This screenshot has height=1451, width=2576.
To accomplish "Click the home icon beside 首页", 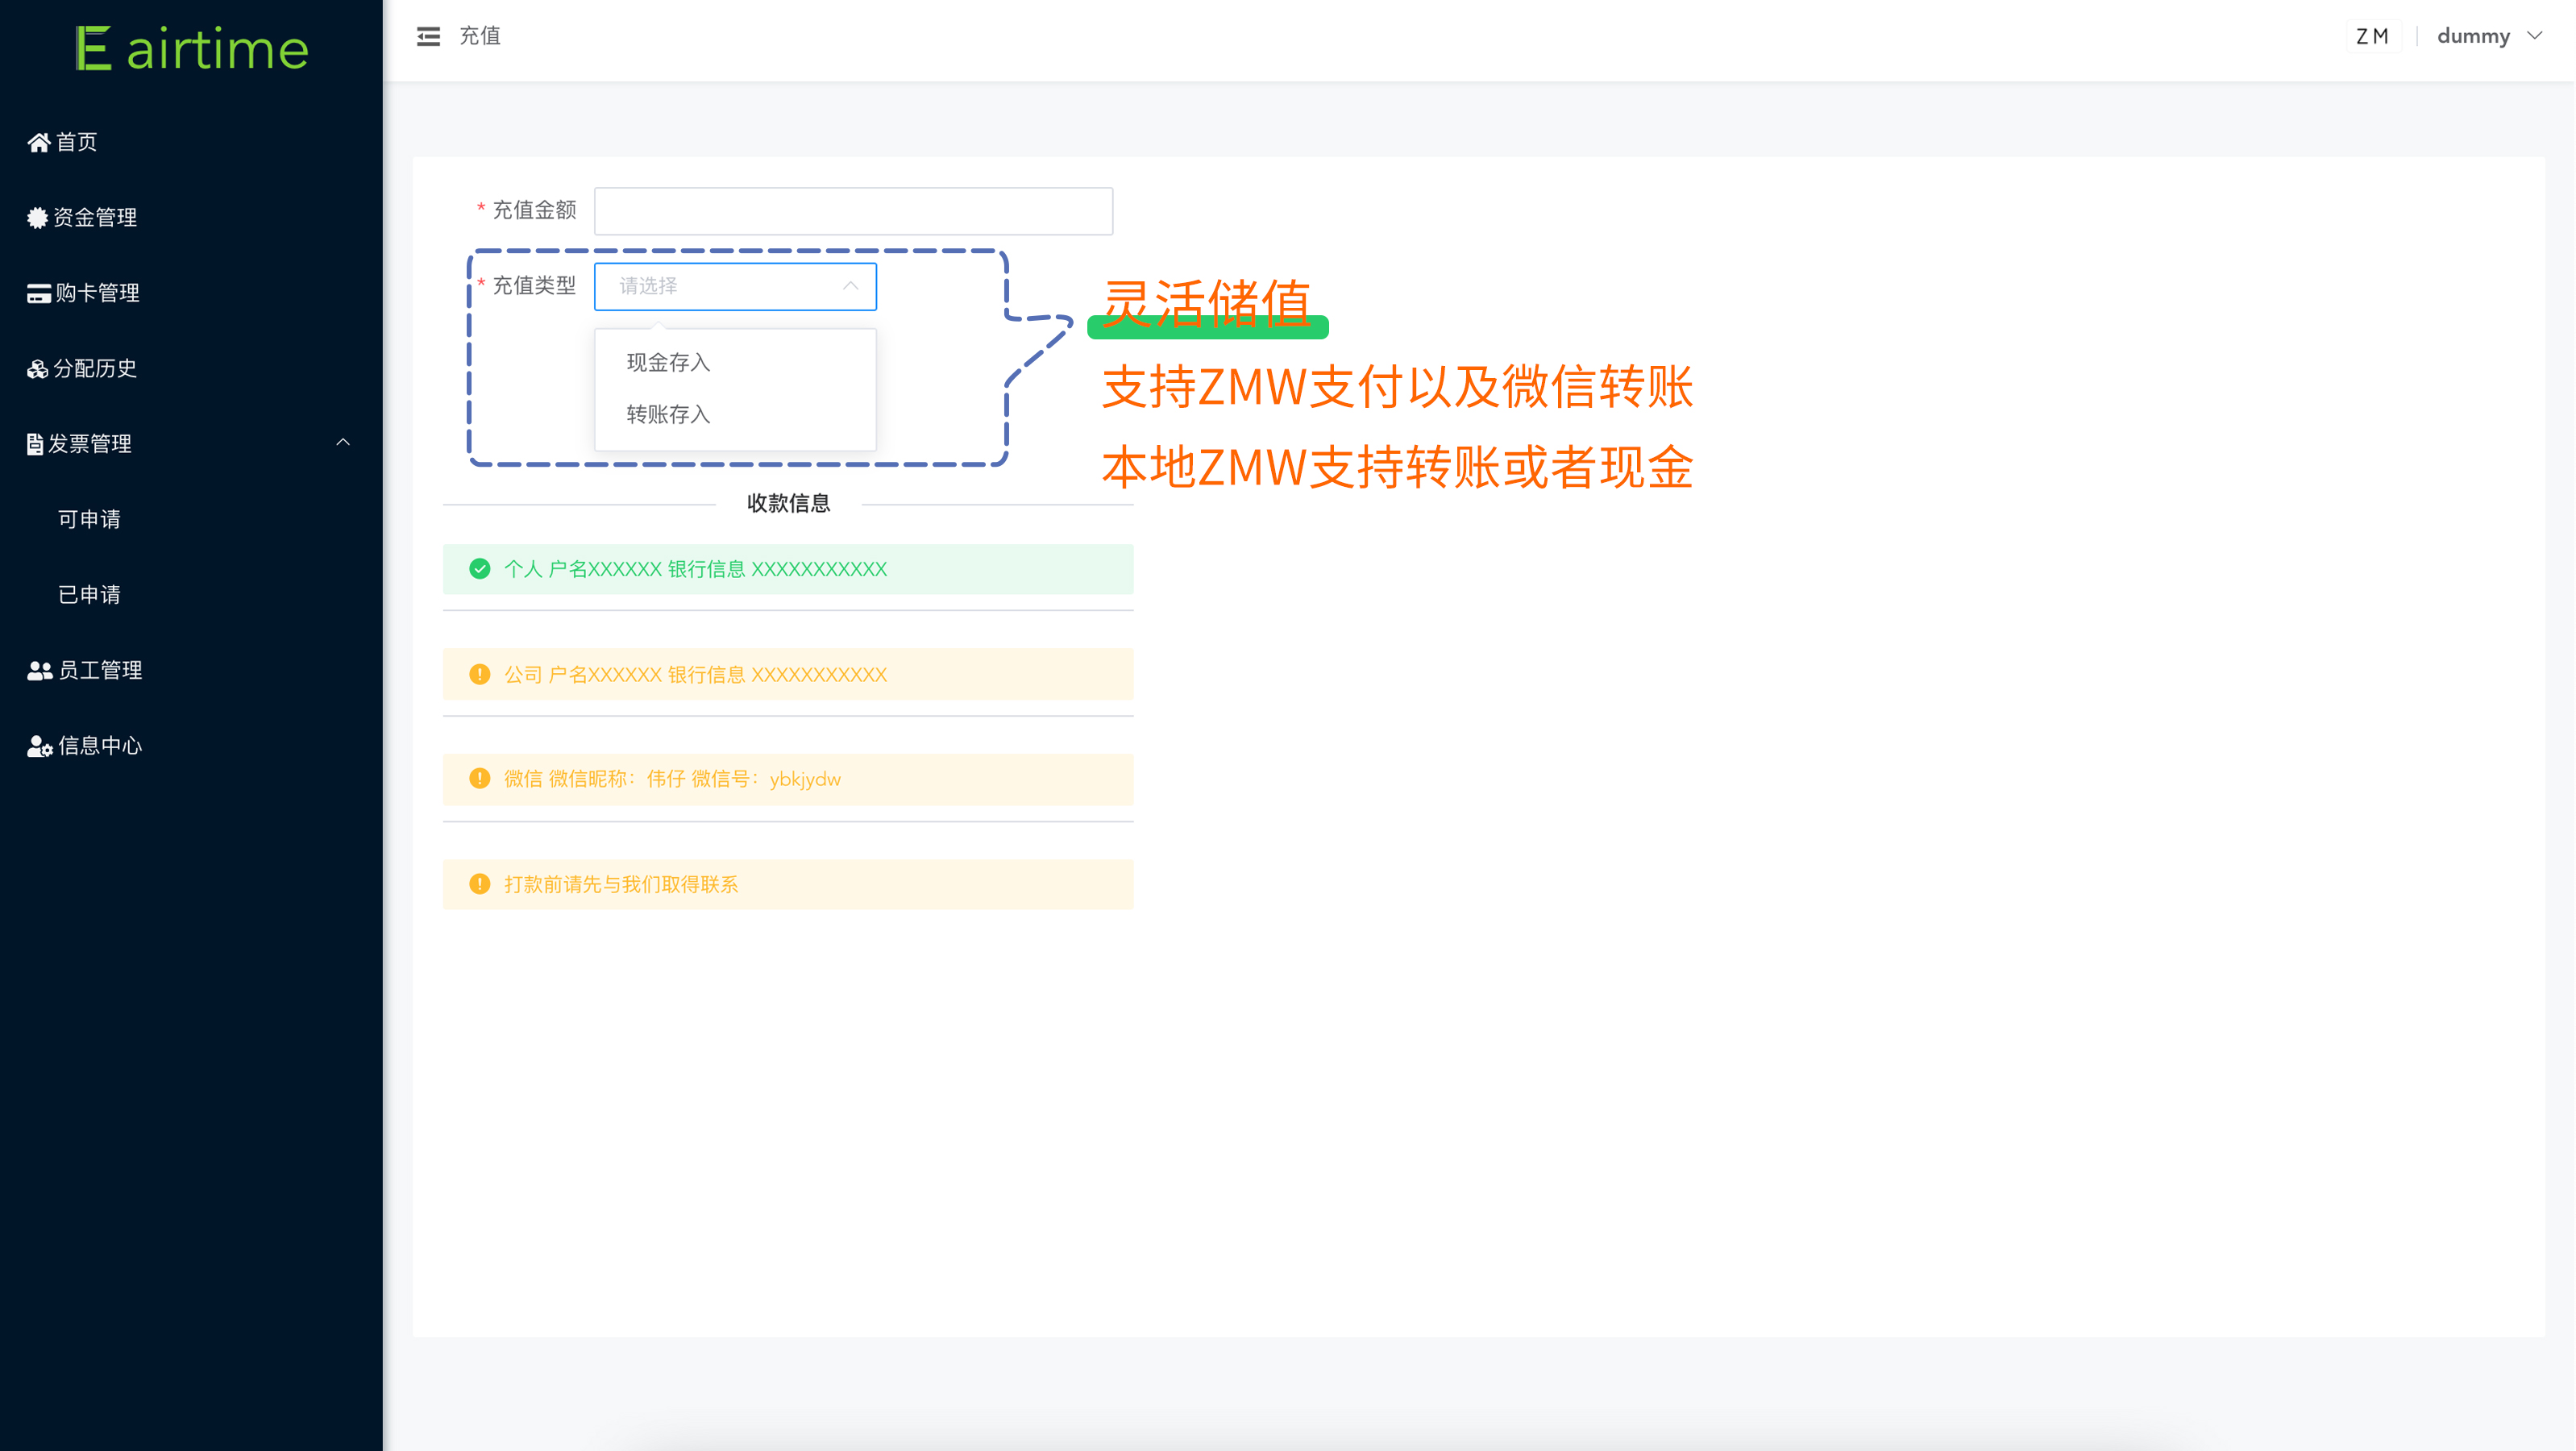I will pyautogui.click(x=39, y=143).
